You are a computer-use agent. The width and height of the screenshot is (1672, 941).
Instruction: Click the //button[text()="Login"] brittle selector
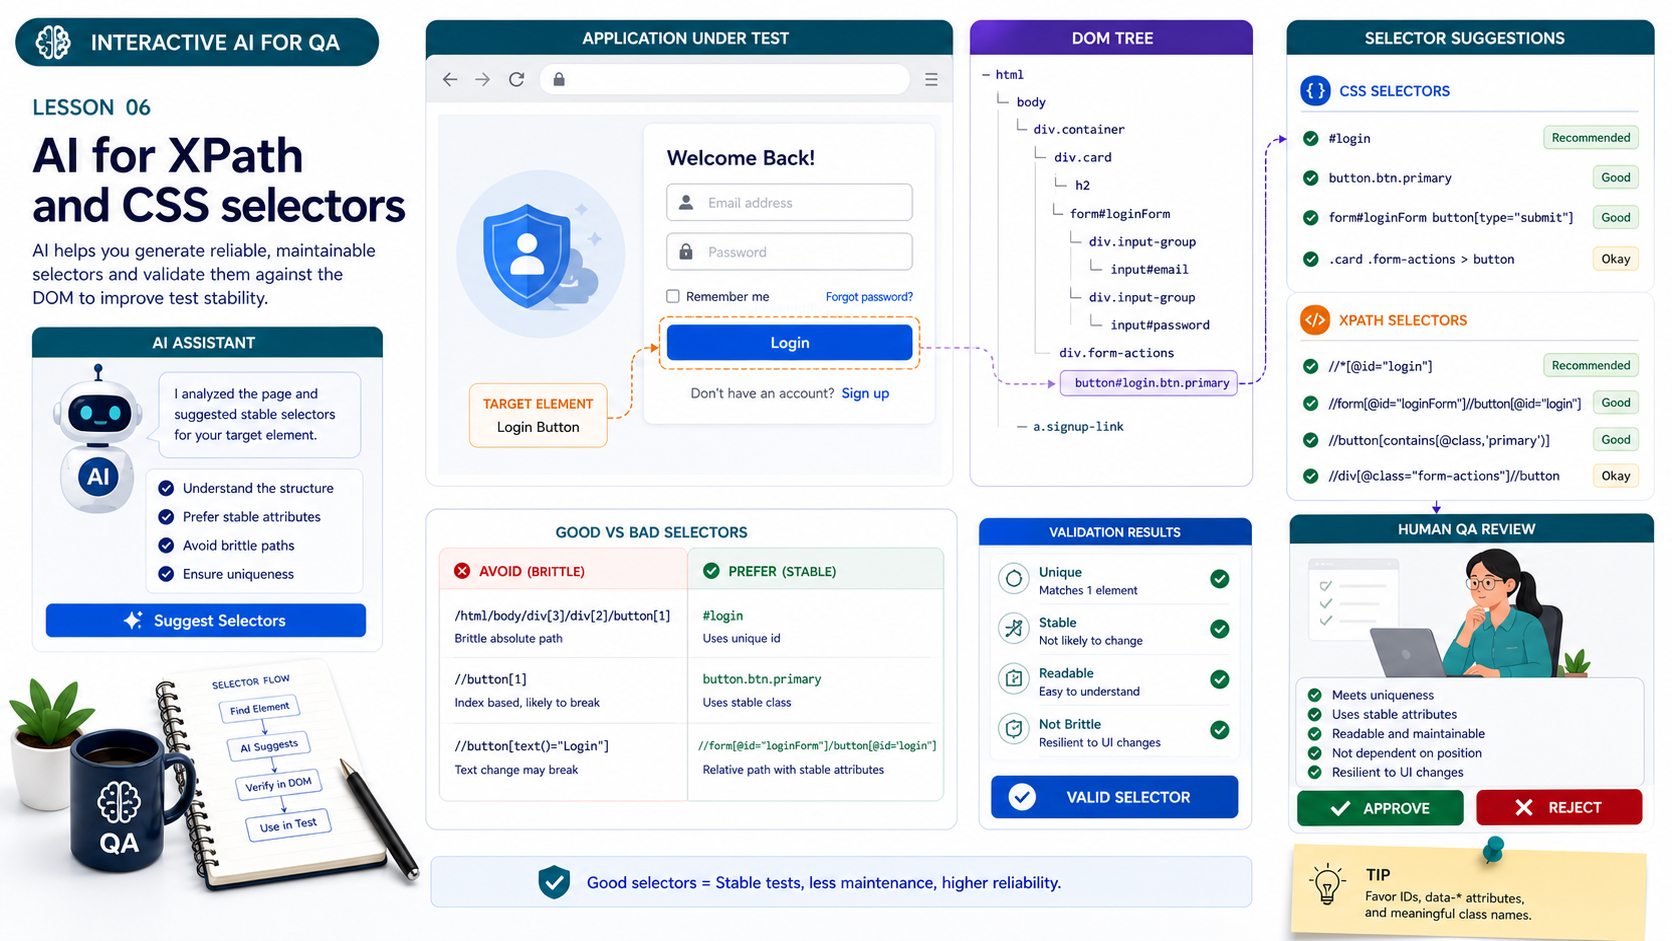(x=531, y=746)
